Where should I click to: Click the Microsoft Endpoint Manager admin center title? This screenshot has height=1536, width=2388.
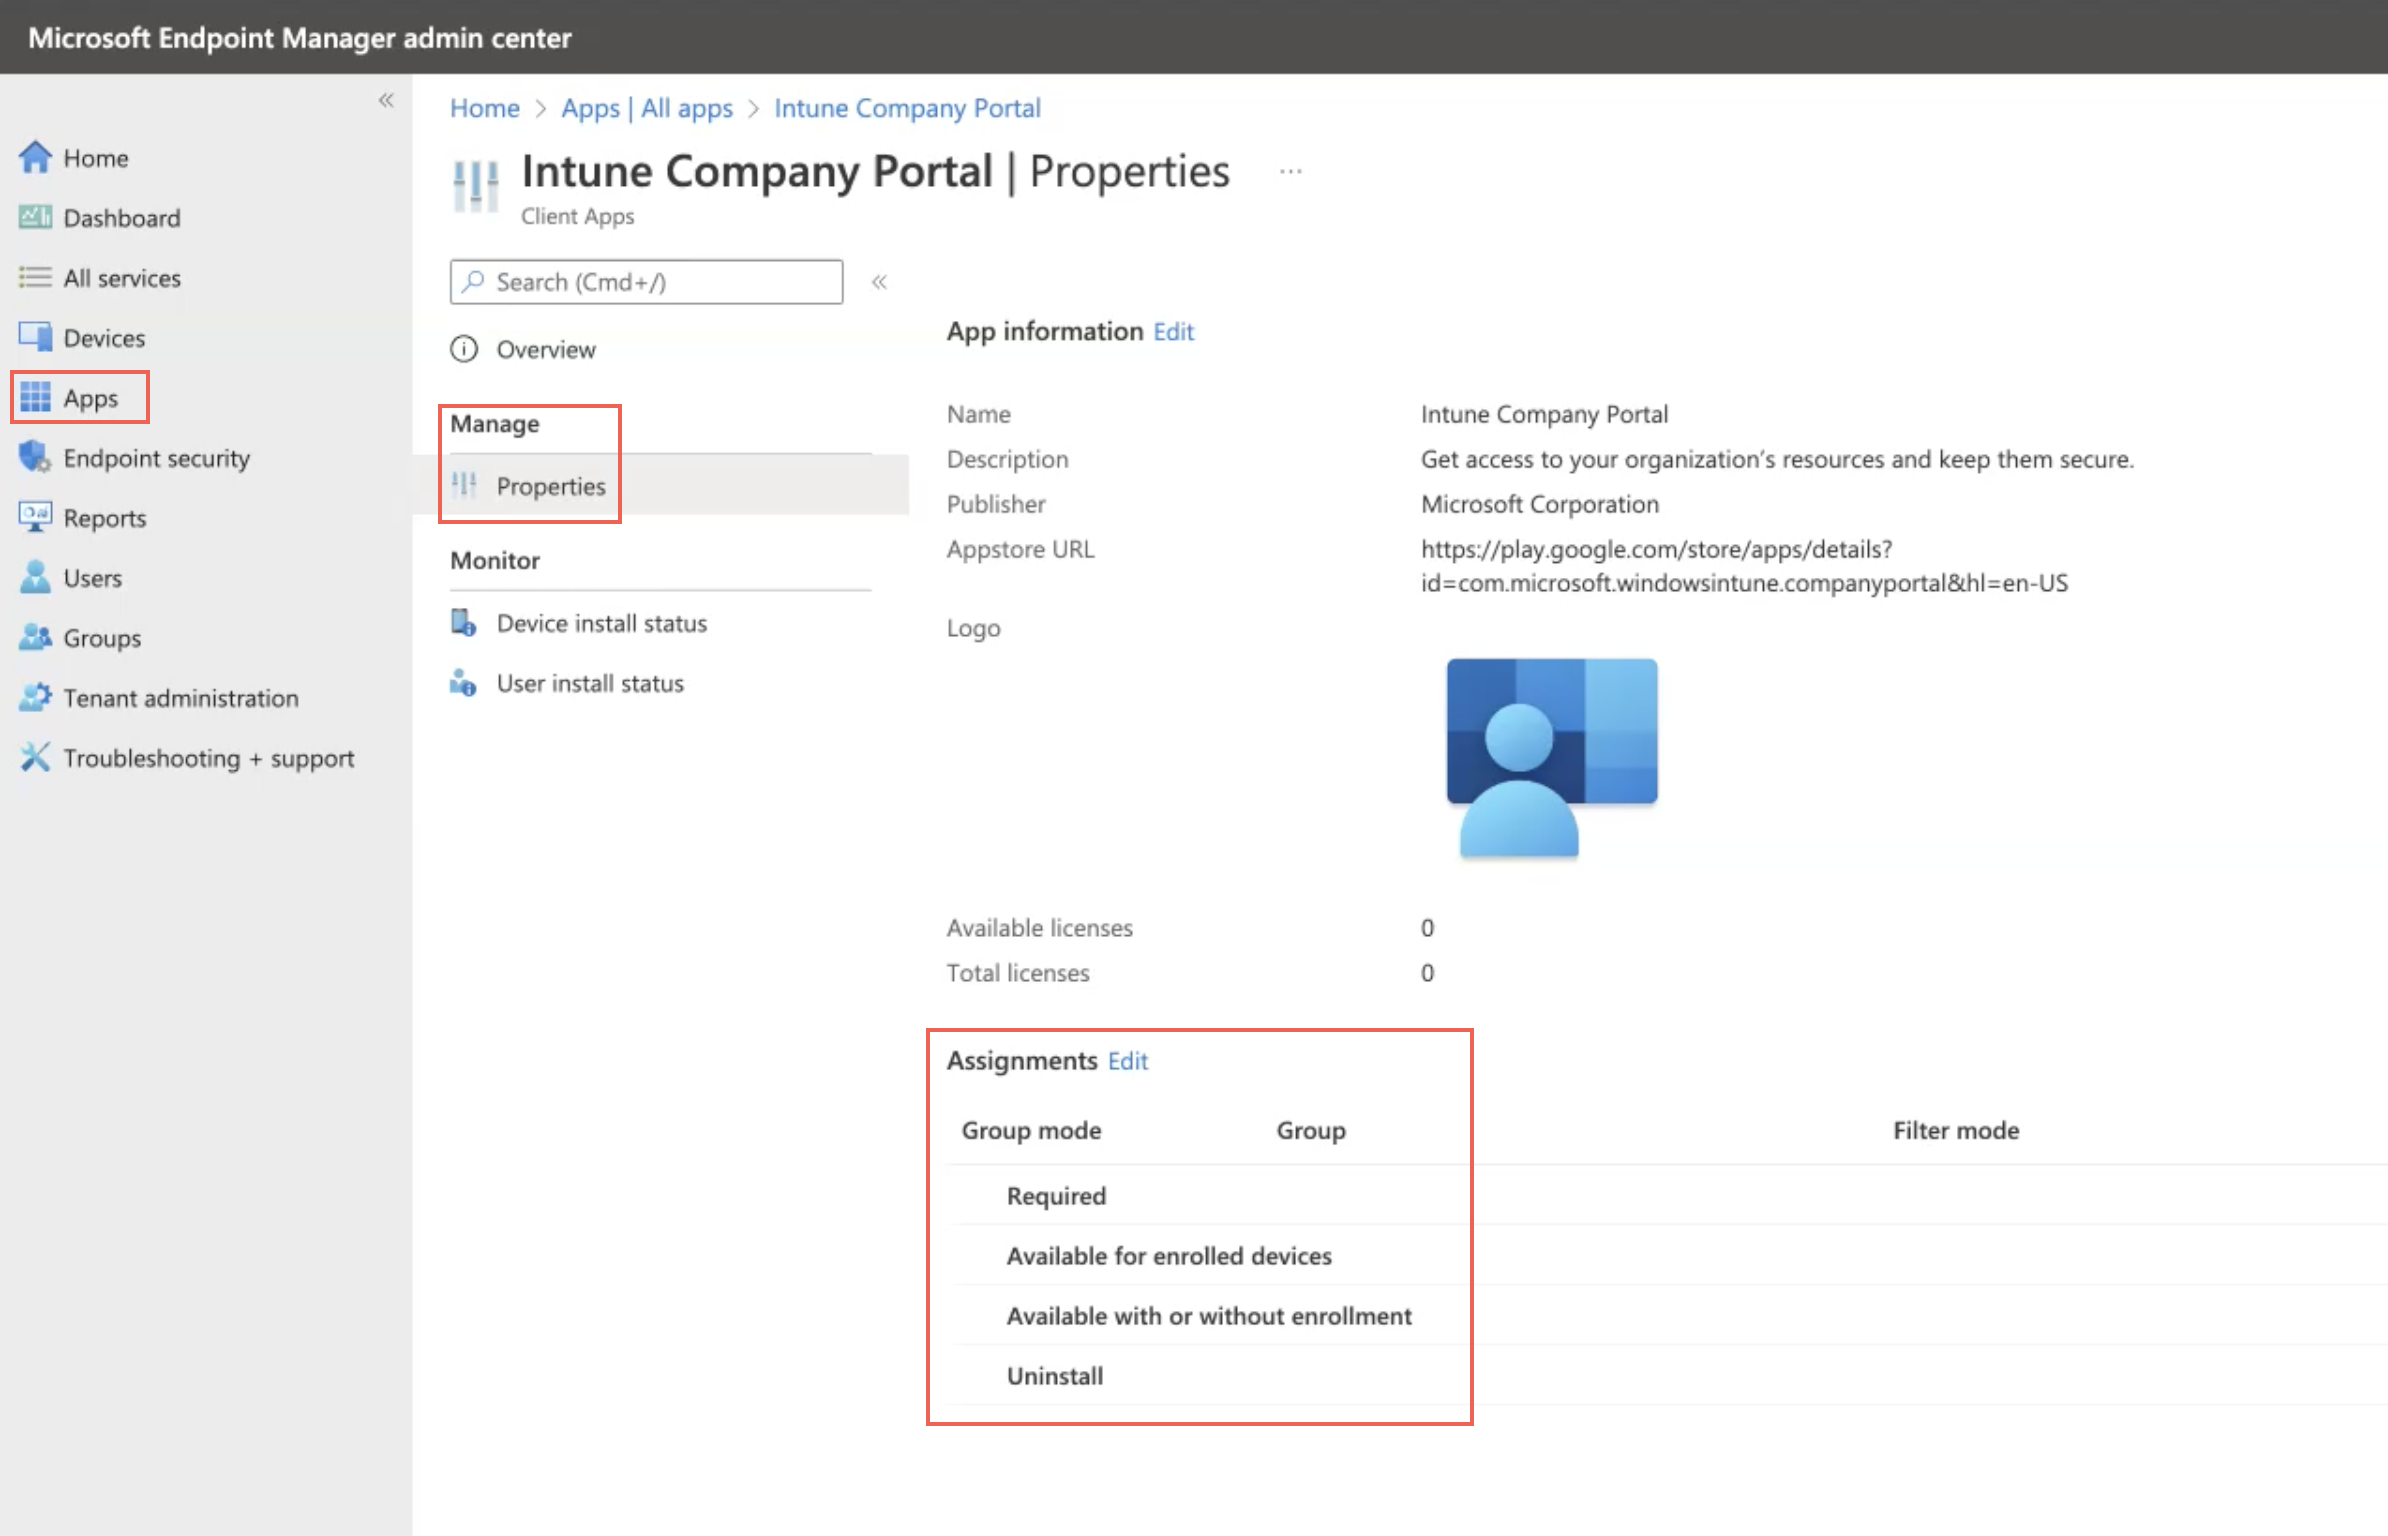click(x=300, y=38)
